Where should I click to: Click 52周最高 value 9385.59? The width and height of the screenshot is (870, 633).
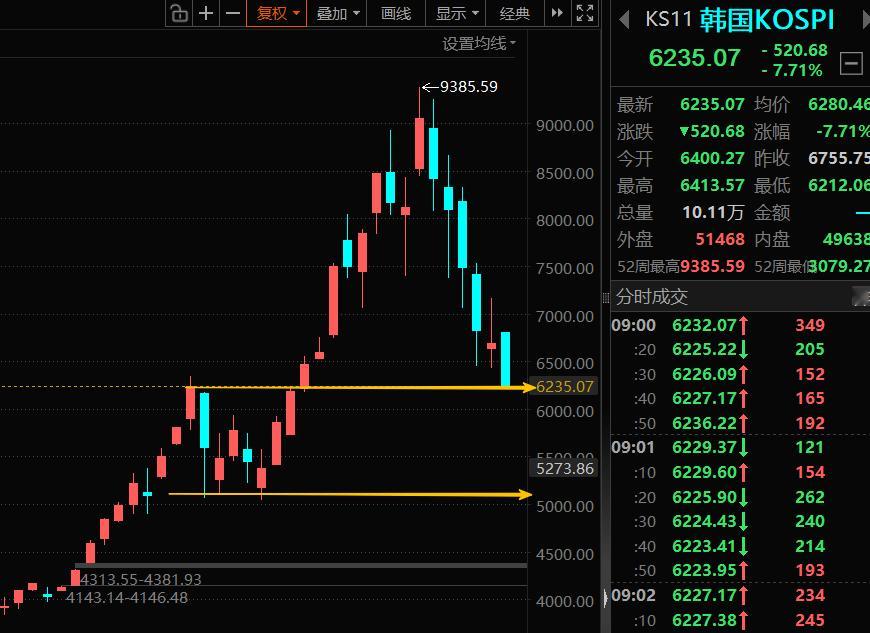click(712, 266)
